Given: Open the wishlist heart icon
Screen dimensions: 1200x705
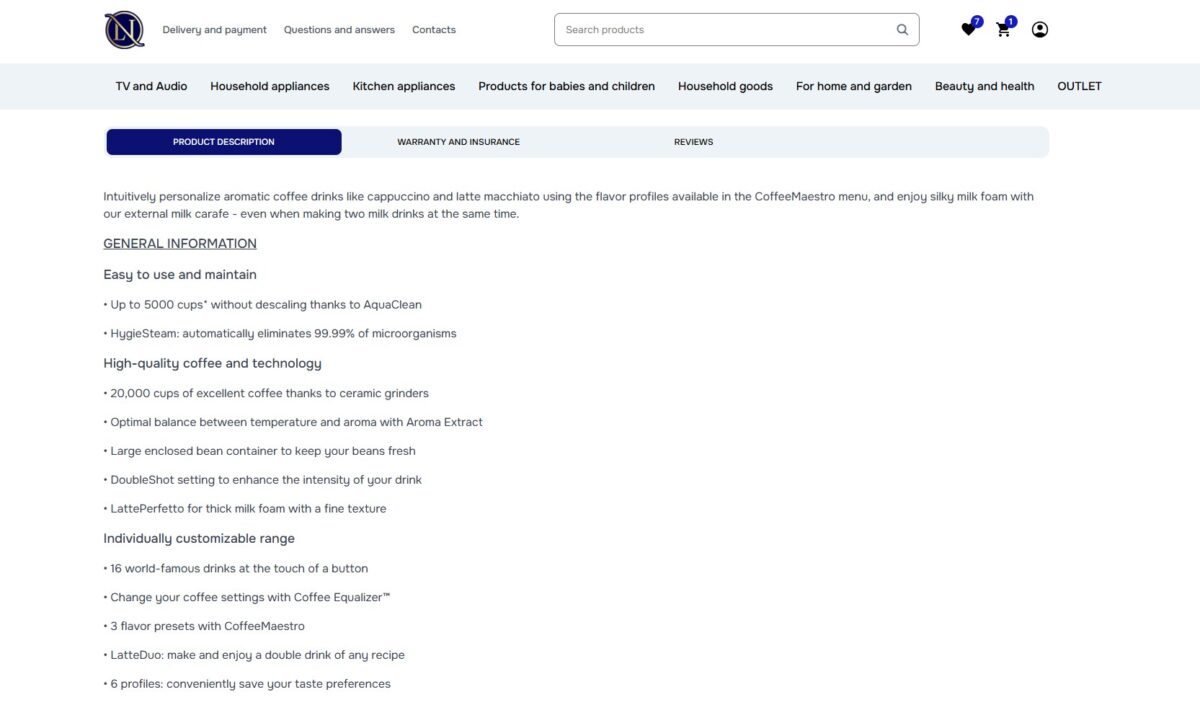Looking at the screenshot, I should [968, 30].
